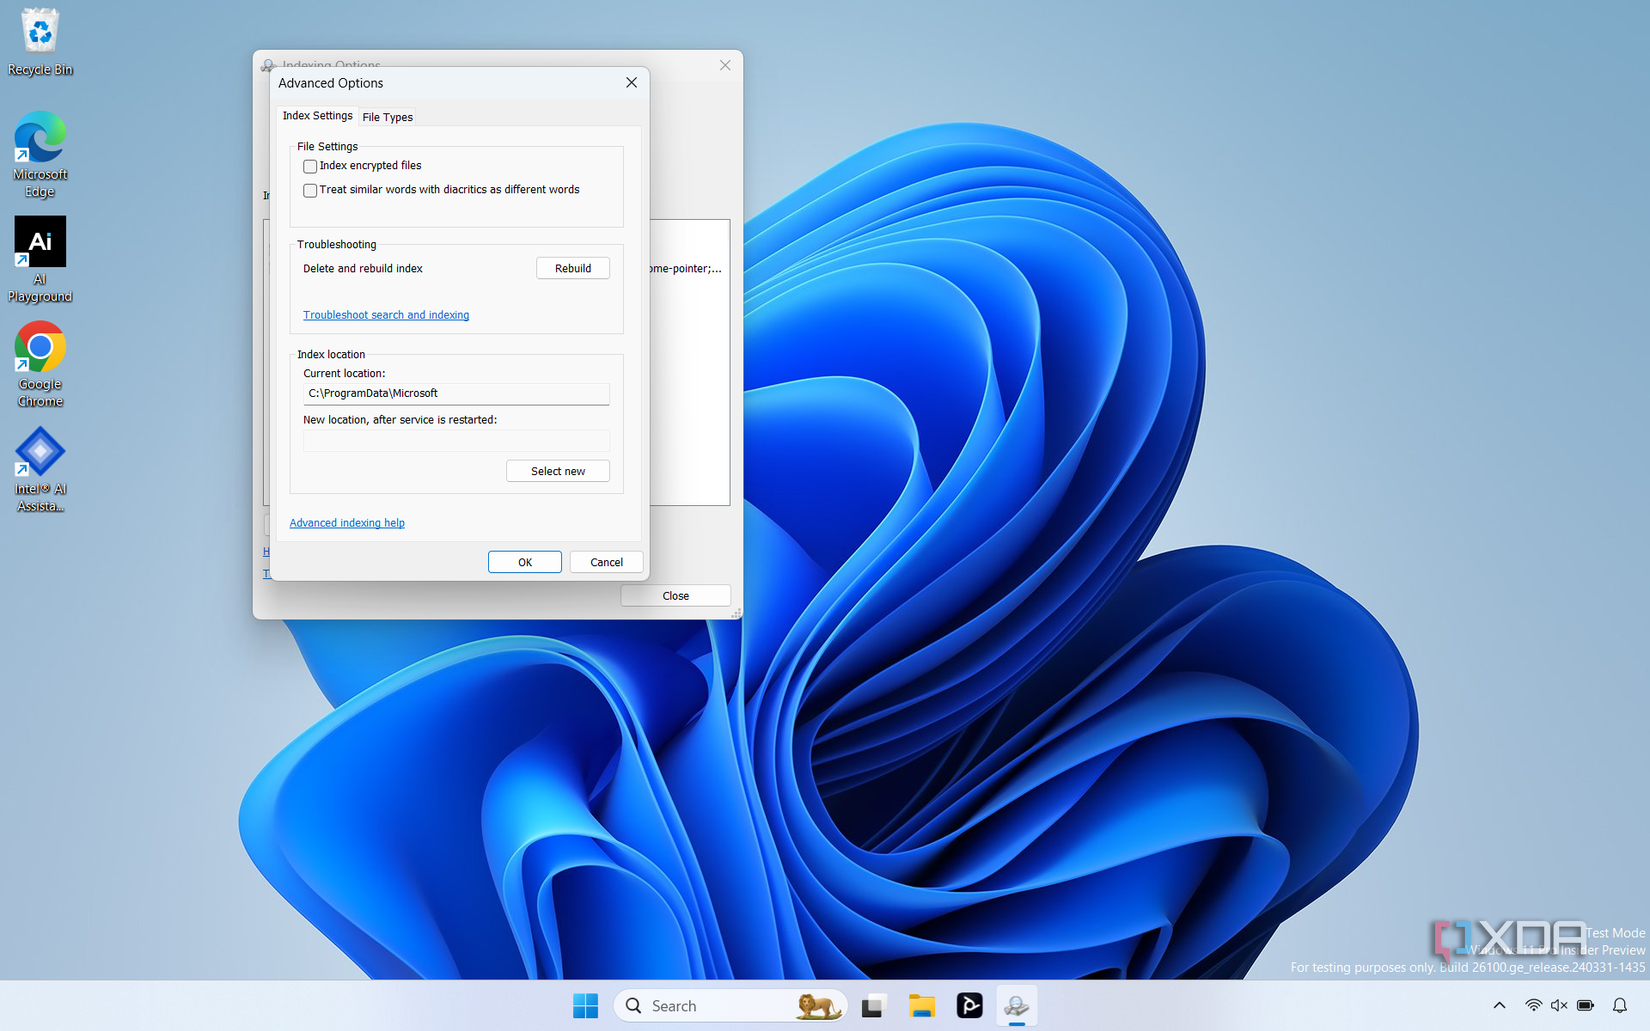This screenshot has width=1650, height=1031.
Task: Launch the dark P app on the taskbar
Action: 969,1005
